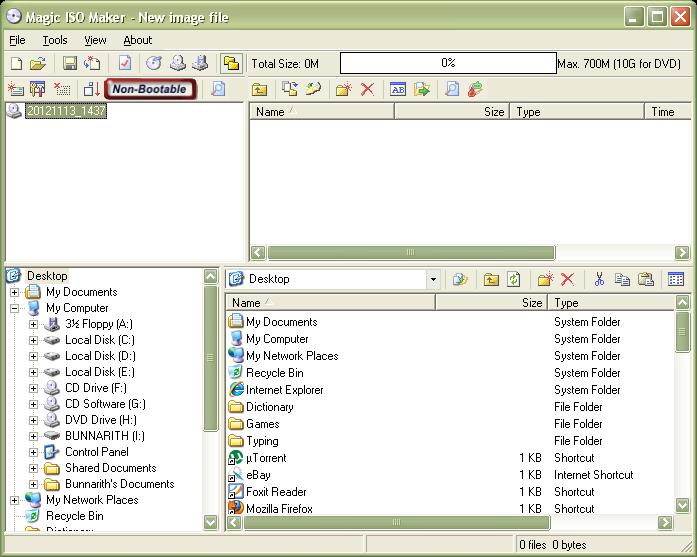Click the add files icon in ISO toolbar
The width and height of the screenshot is (697, 557).
(x=290, y=89)
